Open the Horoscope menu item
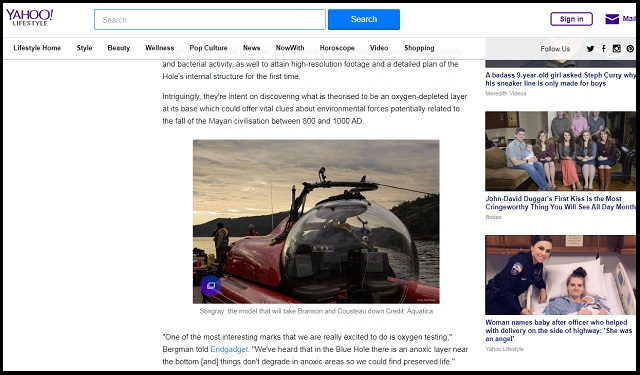 tap(337, 48)
